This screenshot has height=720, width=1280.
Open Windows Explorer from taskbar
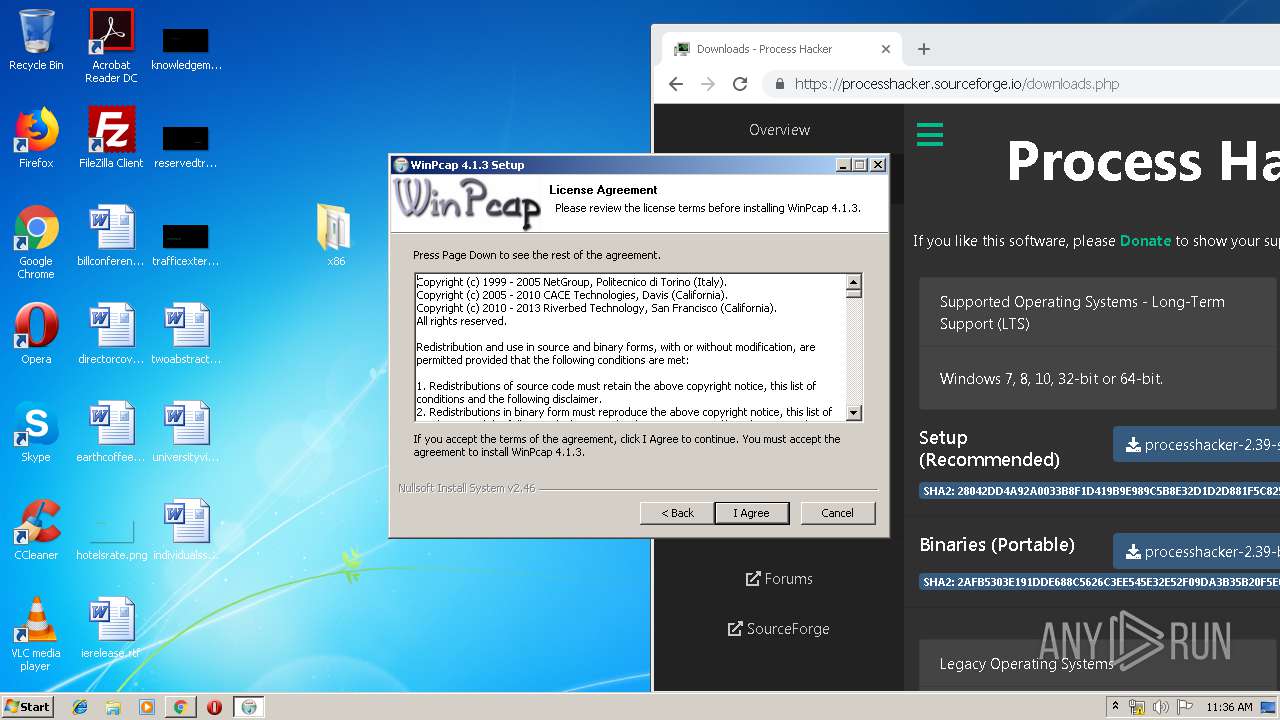click(113, 707)
